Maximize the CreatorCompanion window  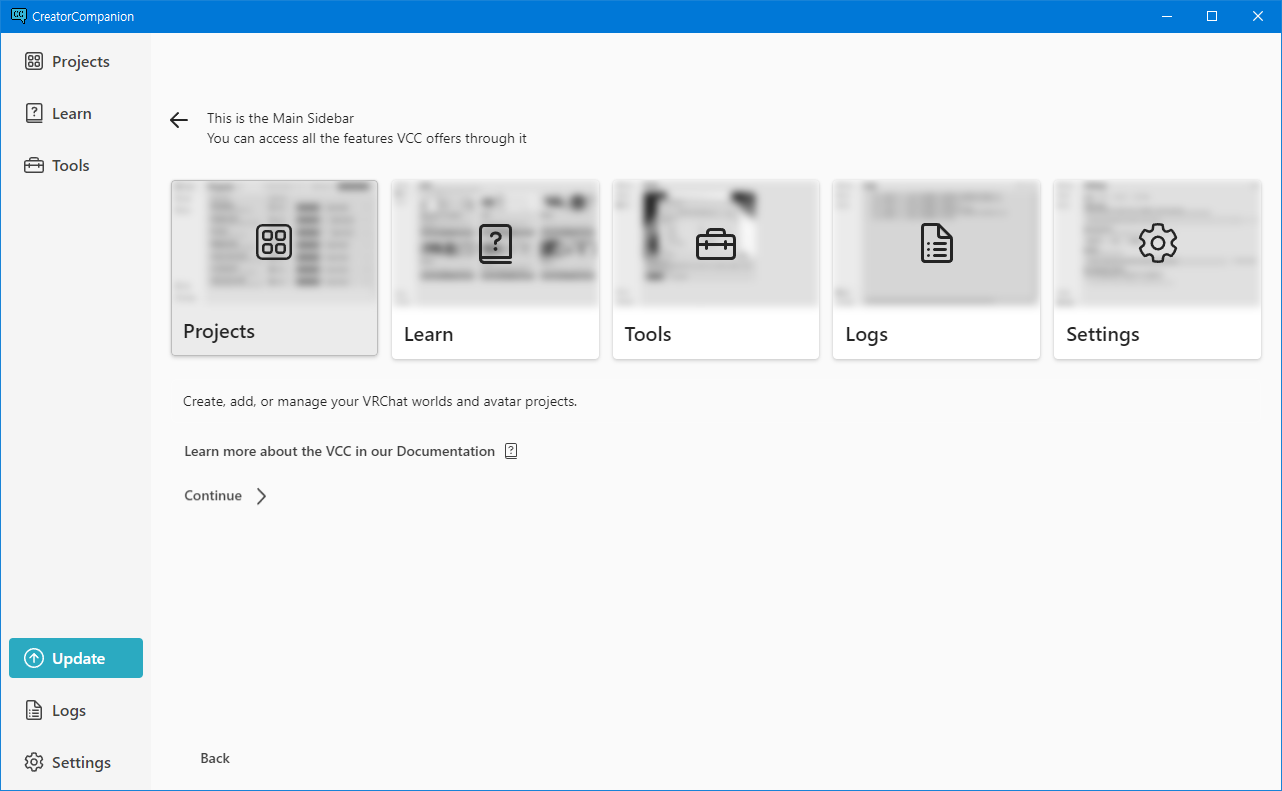tap(1212, 16)
